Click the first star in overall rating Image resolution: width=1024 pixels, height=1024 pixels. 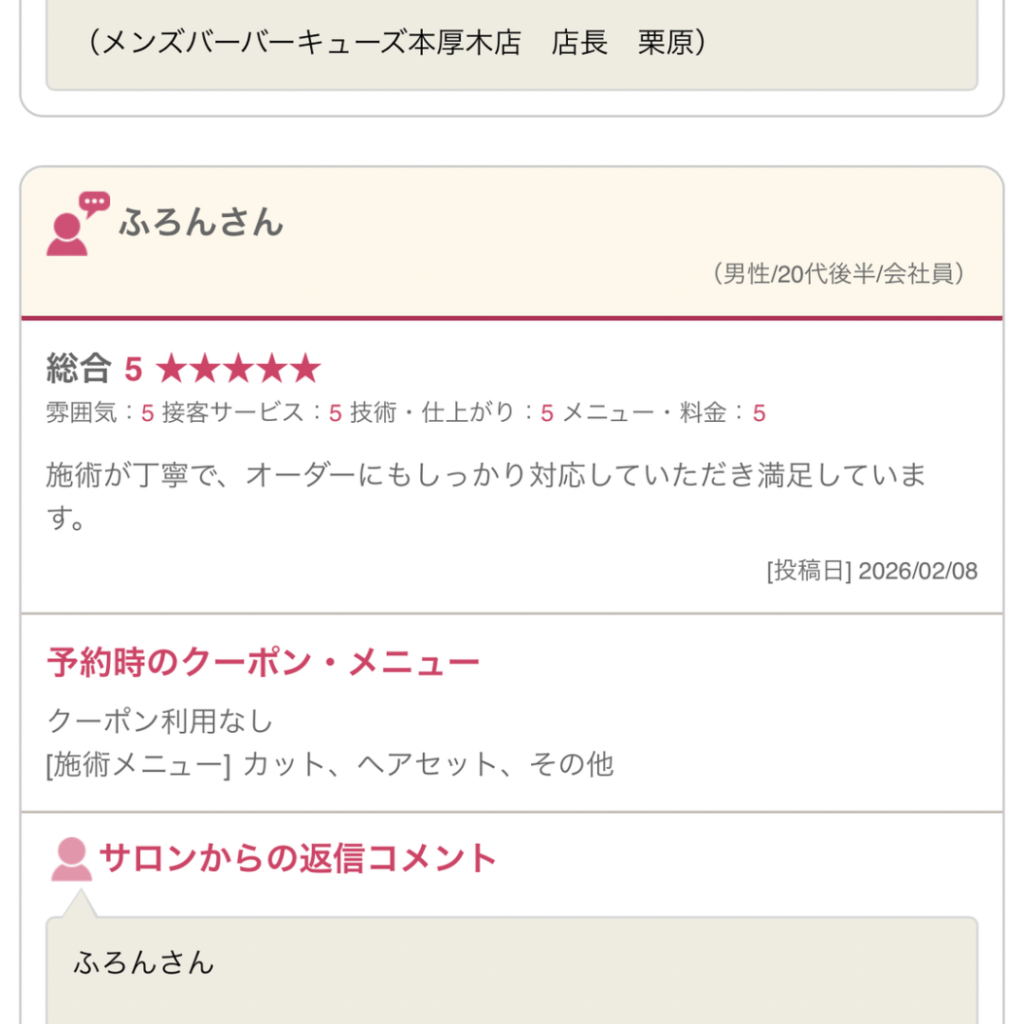(172, 370)
